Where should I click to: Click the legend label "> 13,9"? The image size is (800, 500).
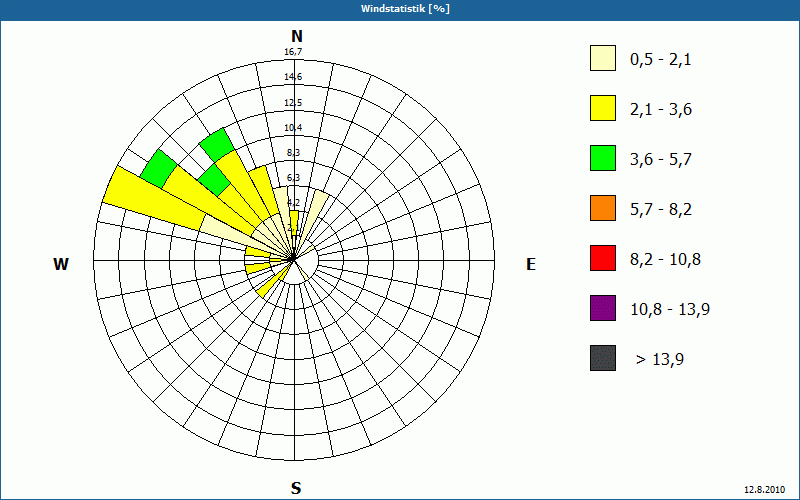(660, 360)
